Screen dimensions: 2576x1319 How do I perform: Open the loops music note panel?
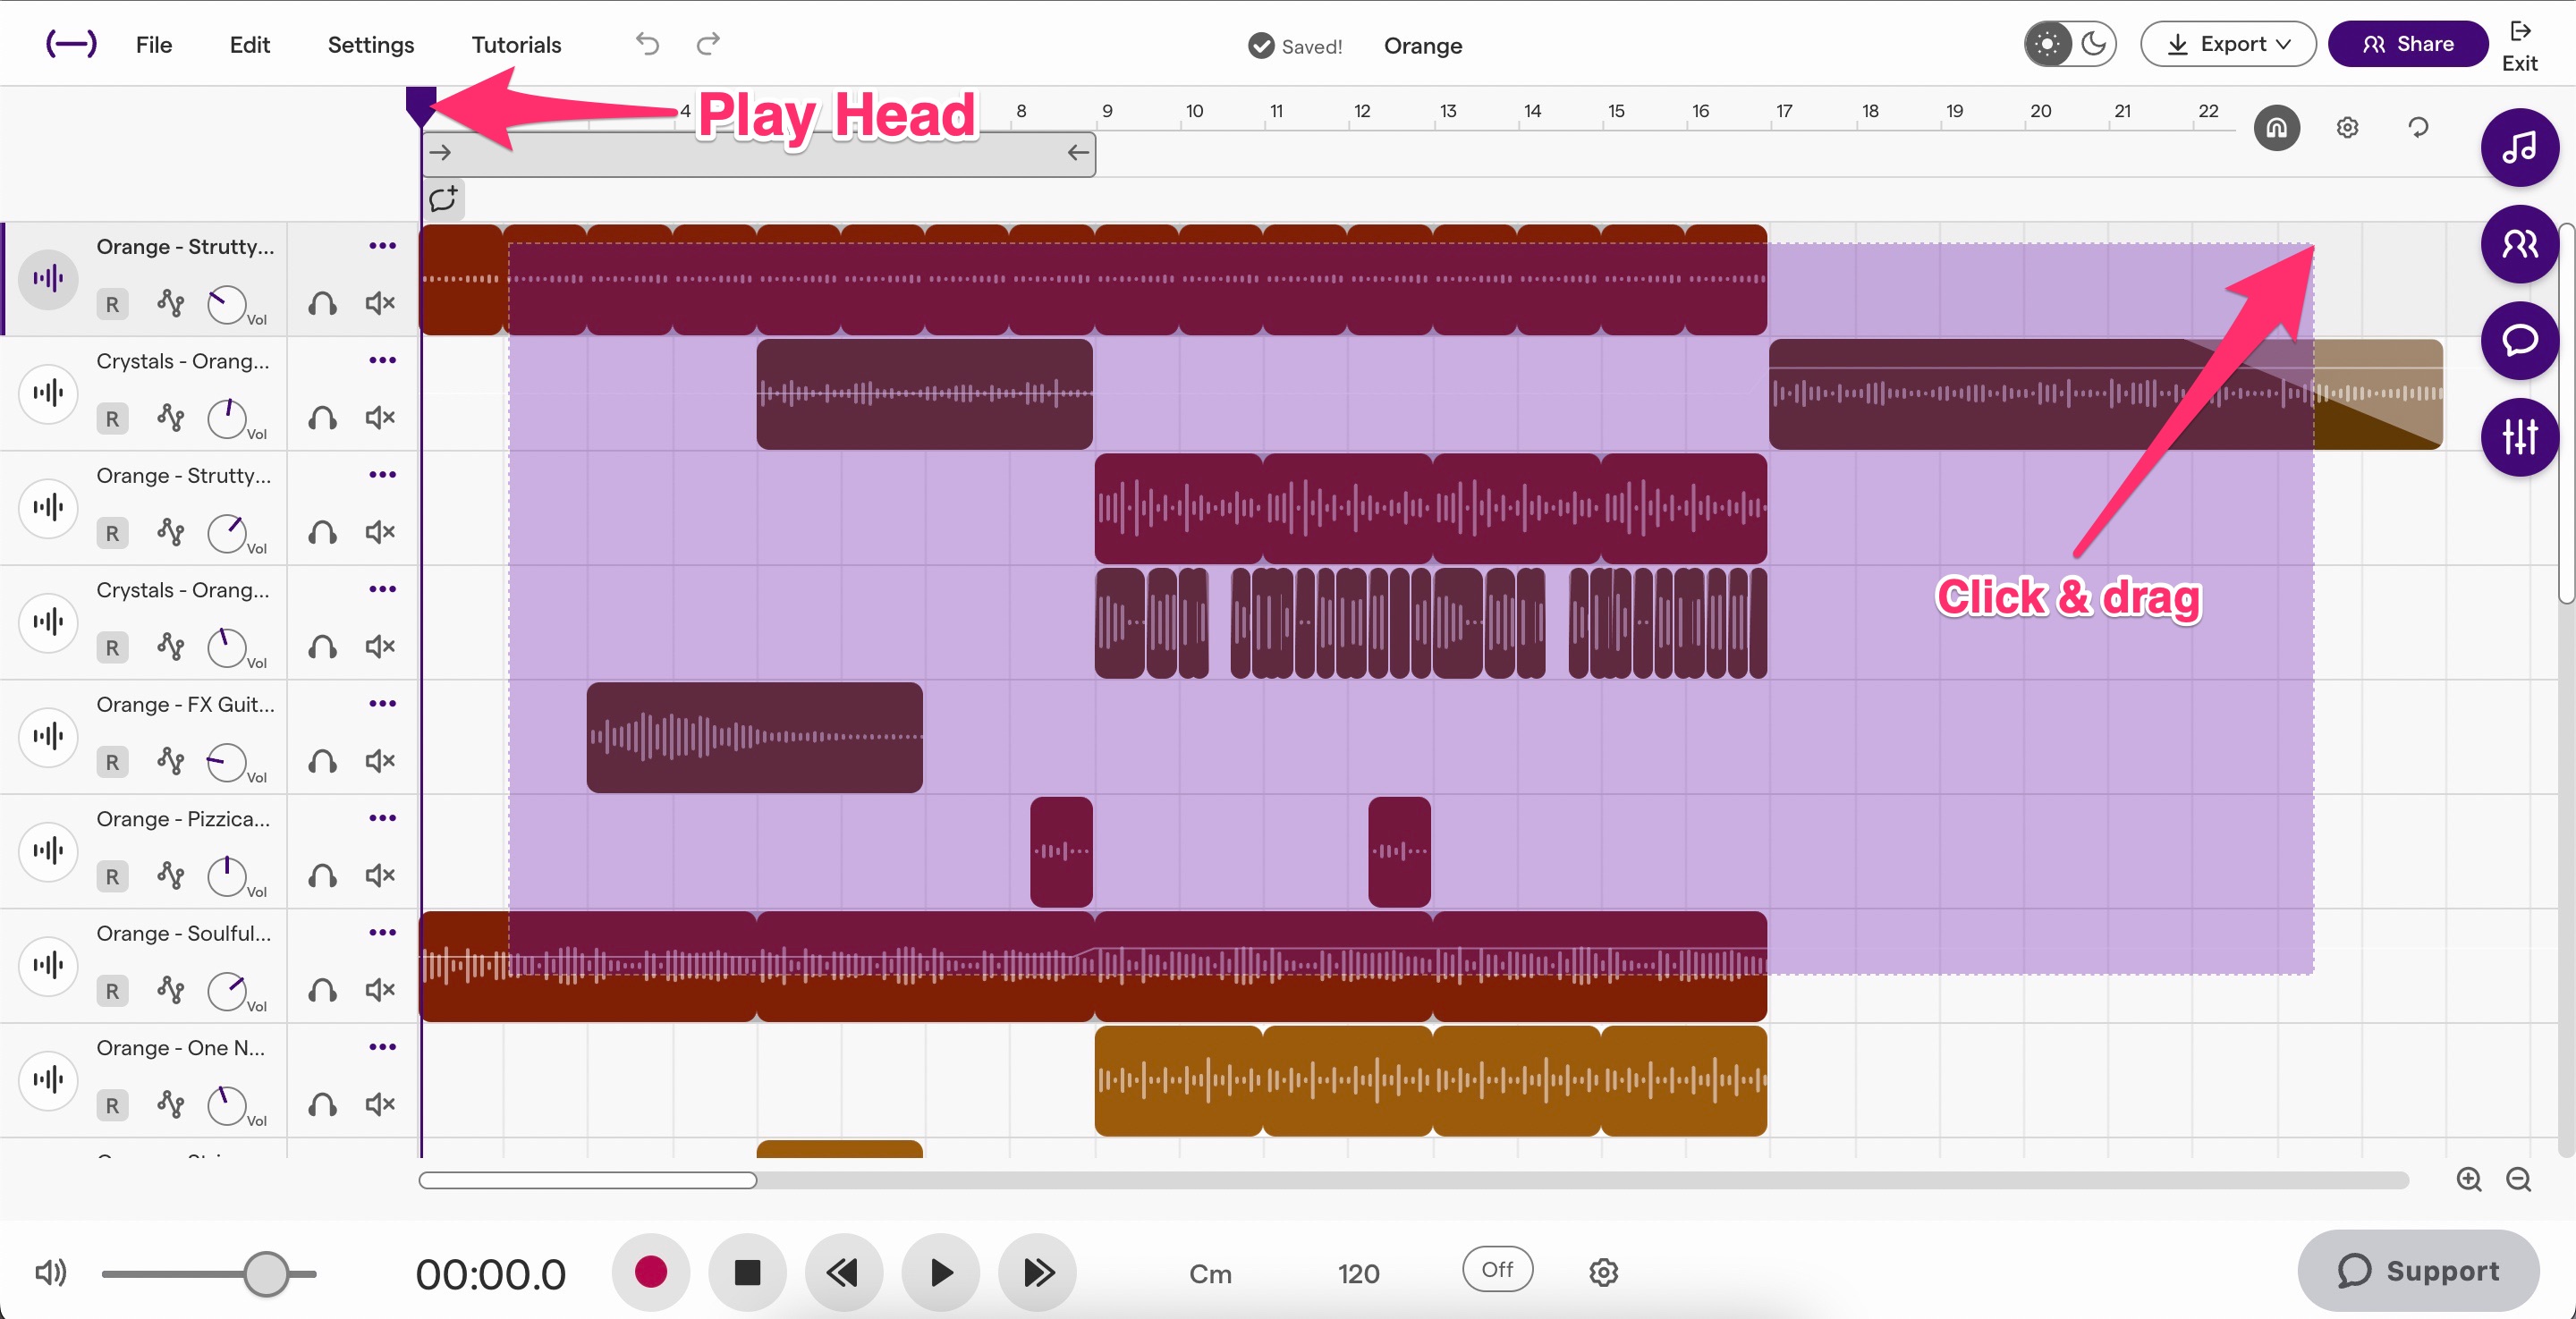[2519, 148]
